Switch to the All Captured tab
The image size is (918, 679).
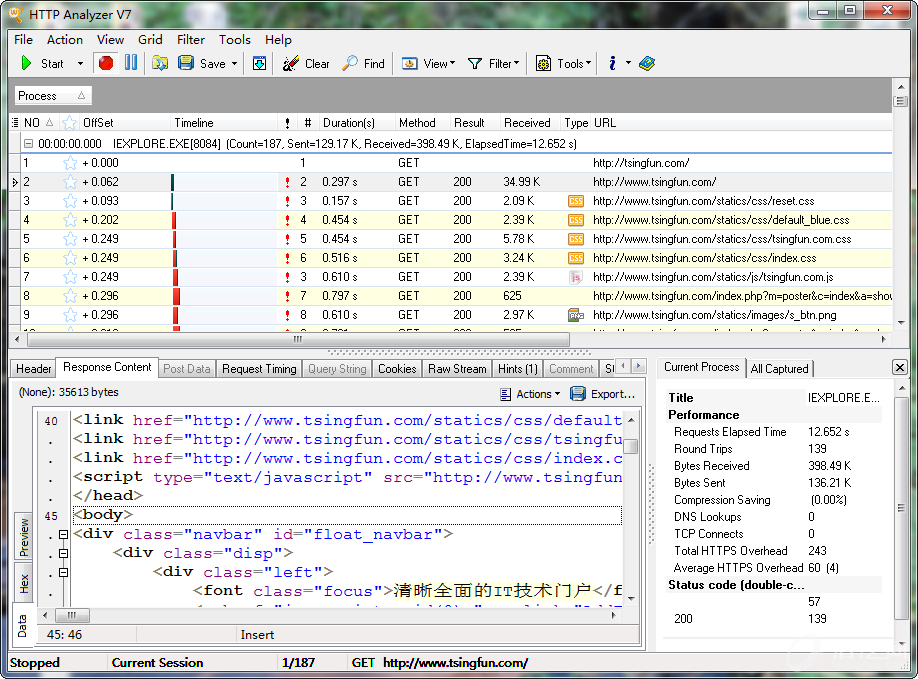click(x=779, y=369)
